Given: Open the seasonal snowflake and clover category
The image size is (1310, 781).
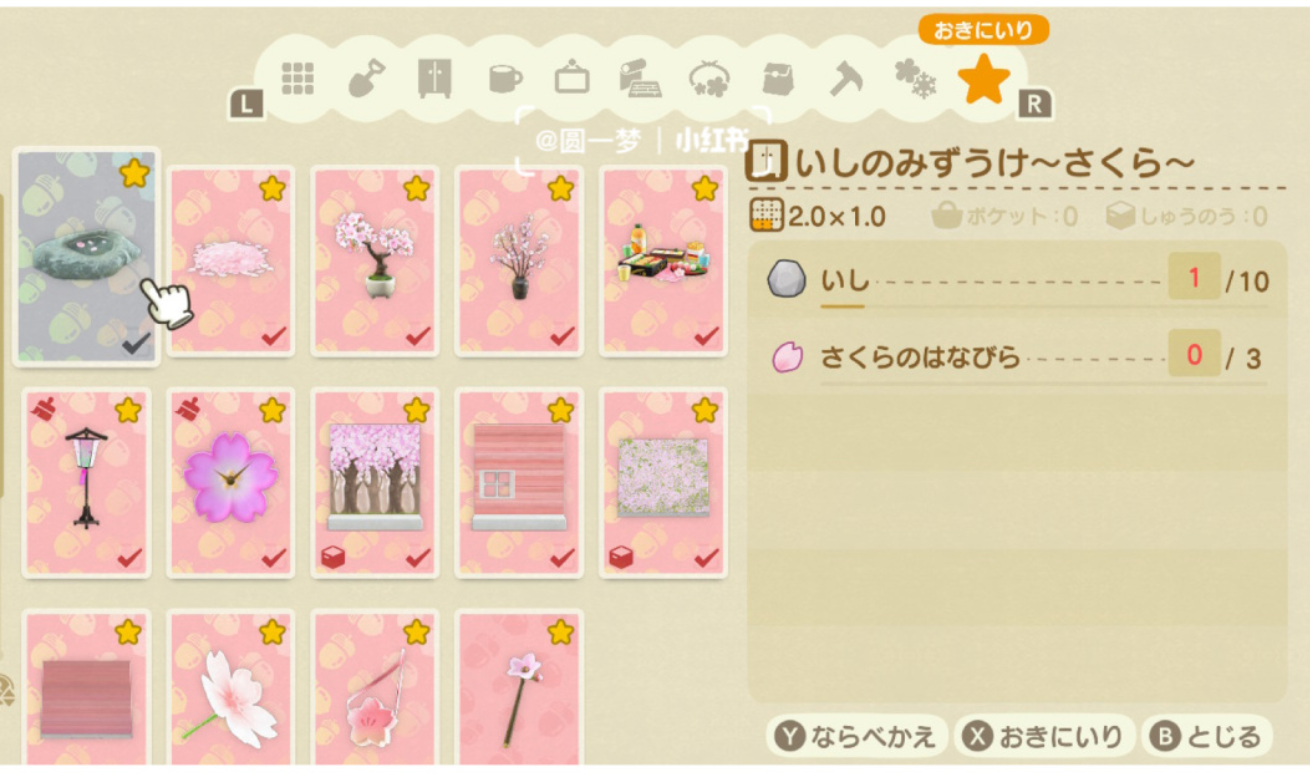Looking at the screenshot, I should [915, 79].
